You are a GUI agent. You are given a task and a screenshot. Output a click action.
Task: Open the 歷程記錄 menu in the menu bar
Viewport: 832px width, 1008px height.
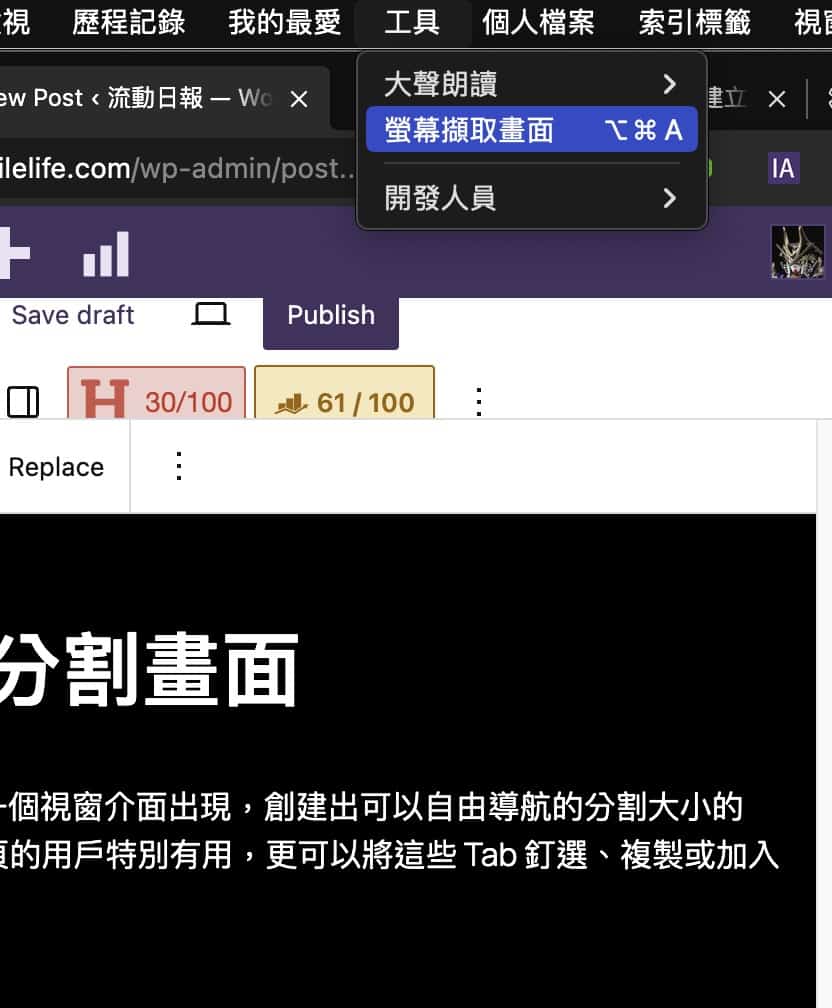tap(128, 22)
